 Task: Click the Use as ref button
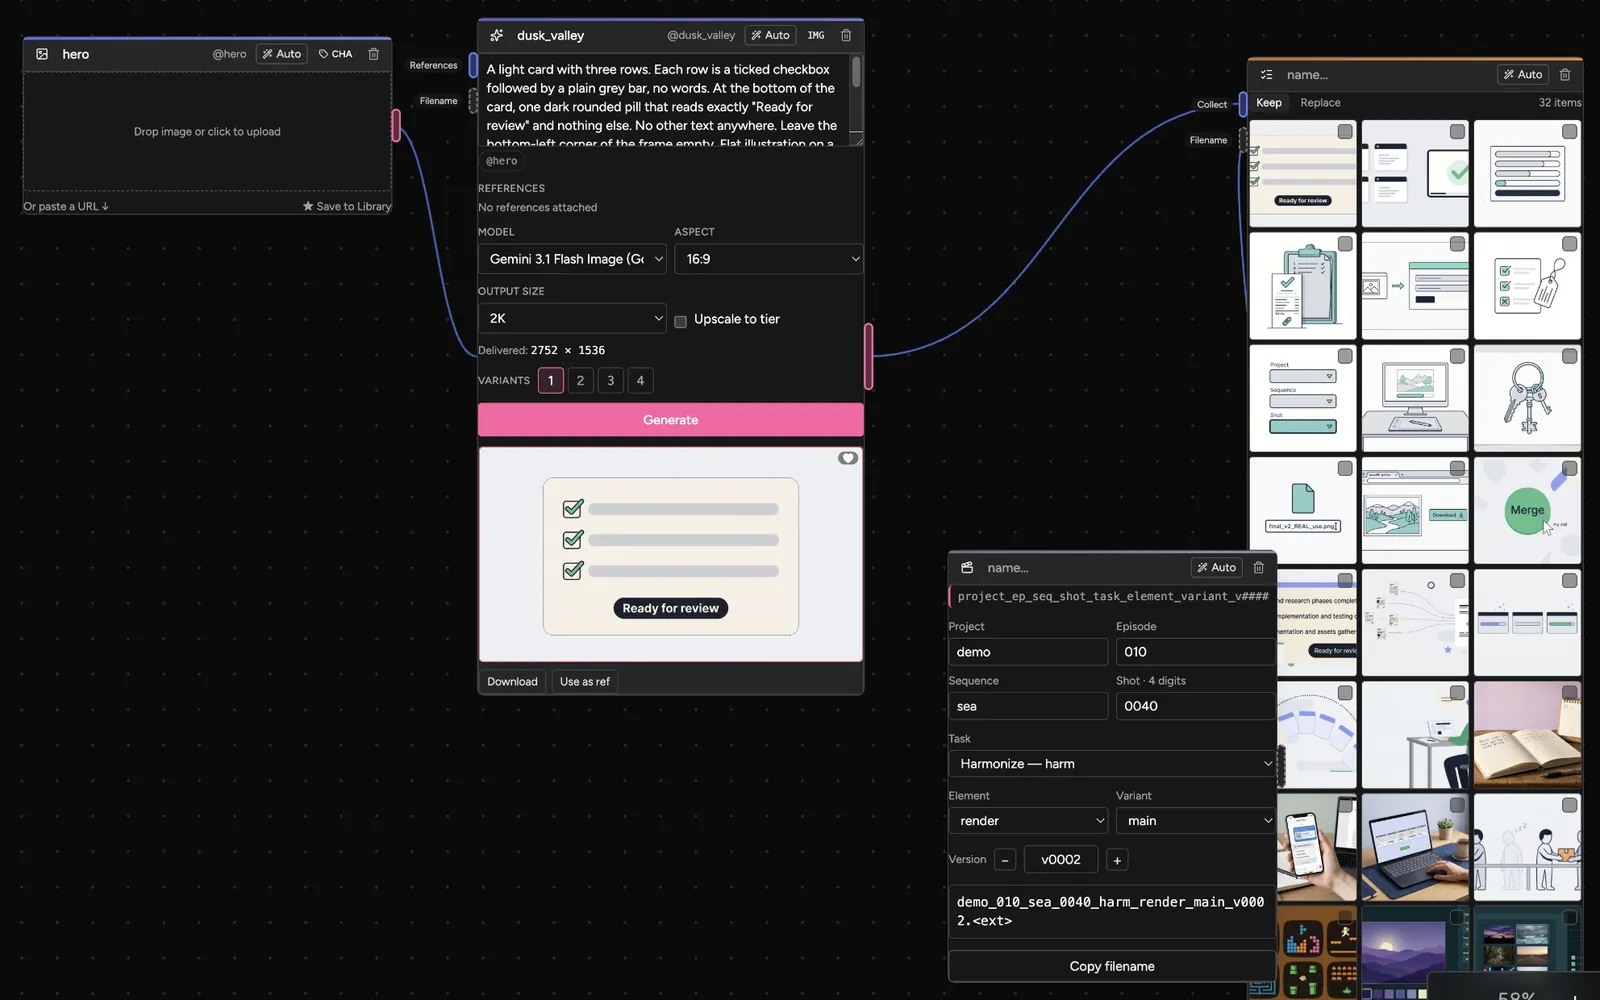585,682
